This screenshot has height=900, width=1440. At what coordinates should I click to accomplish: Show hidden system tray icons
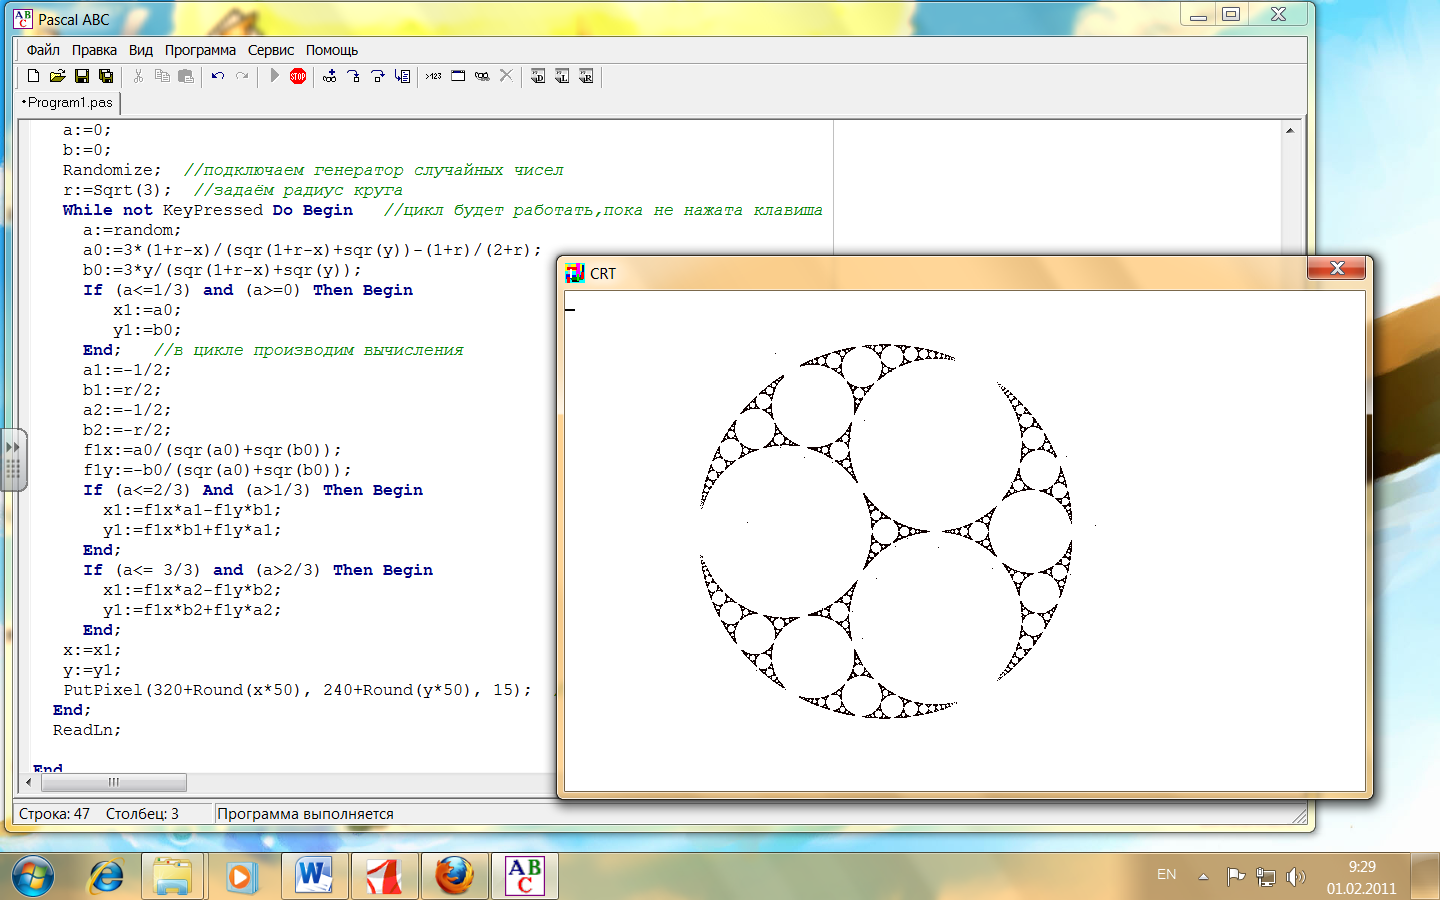click(1203, 876)
